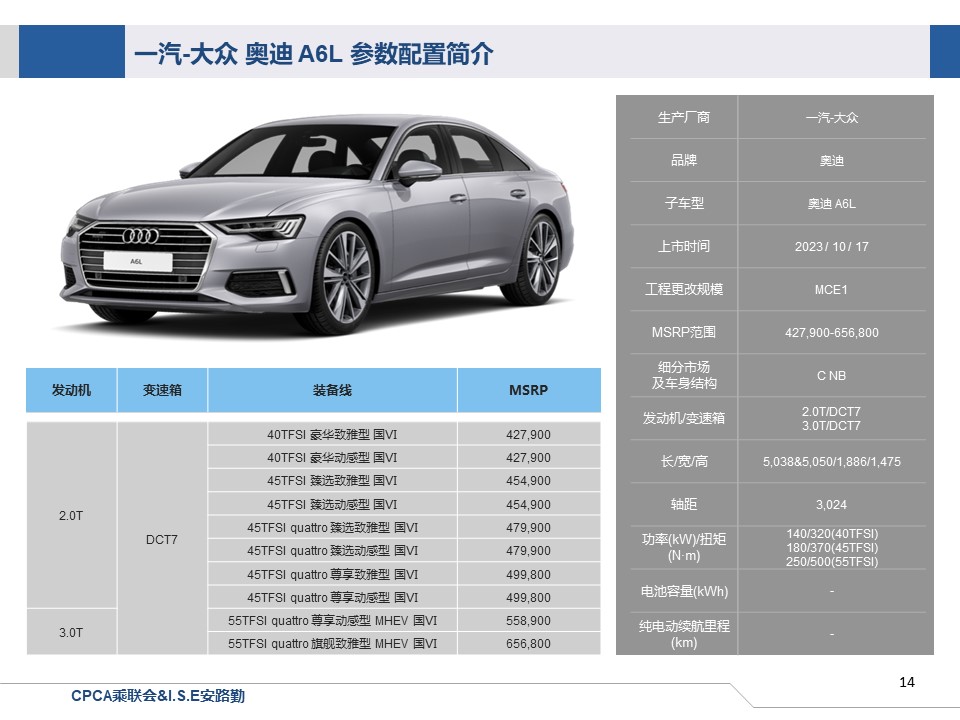This screenshot has width=960, height=720.
Task: Click the '发动机/变速箱' label
Action: pos(684,418)
